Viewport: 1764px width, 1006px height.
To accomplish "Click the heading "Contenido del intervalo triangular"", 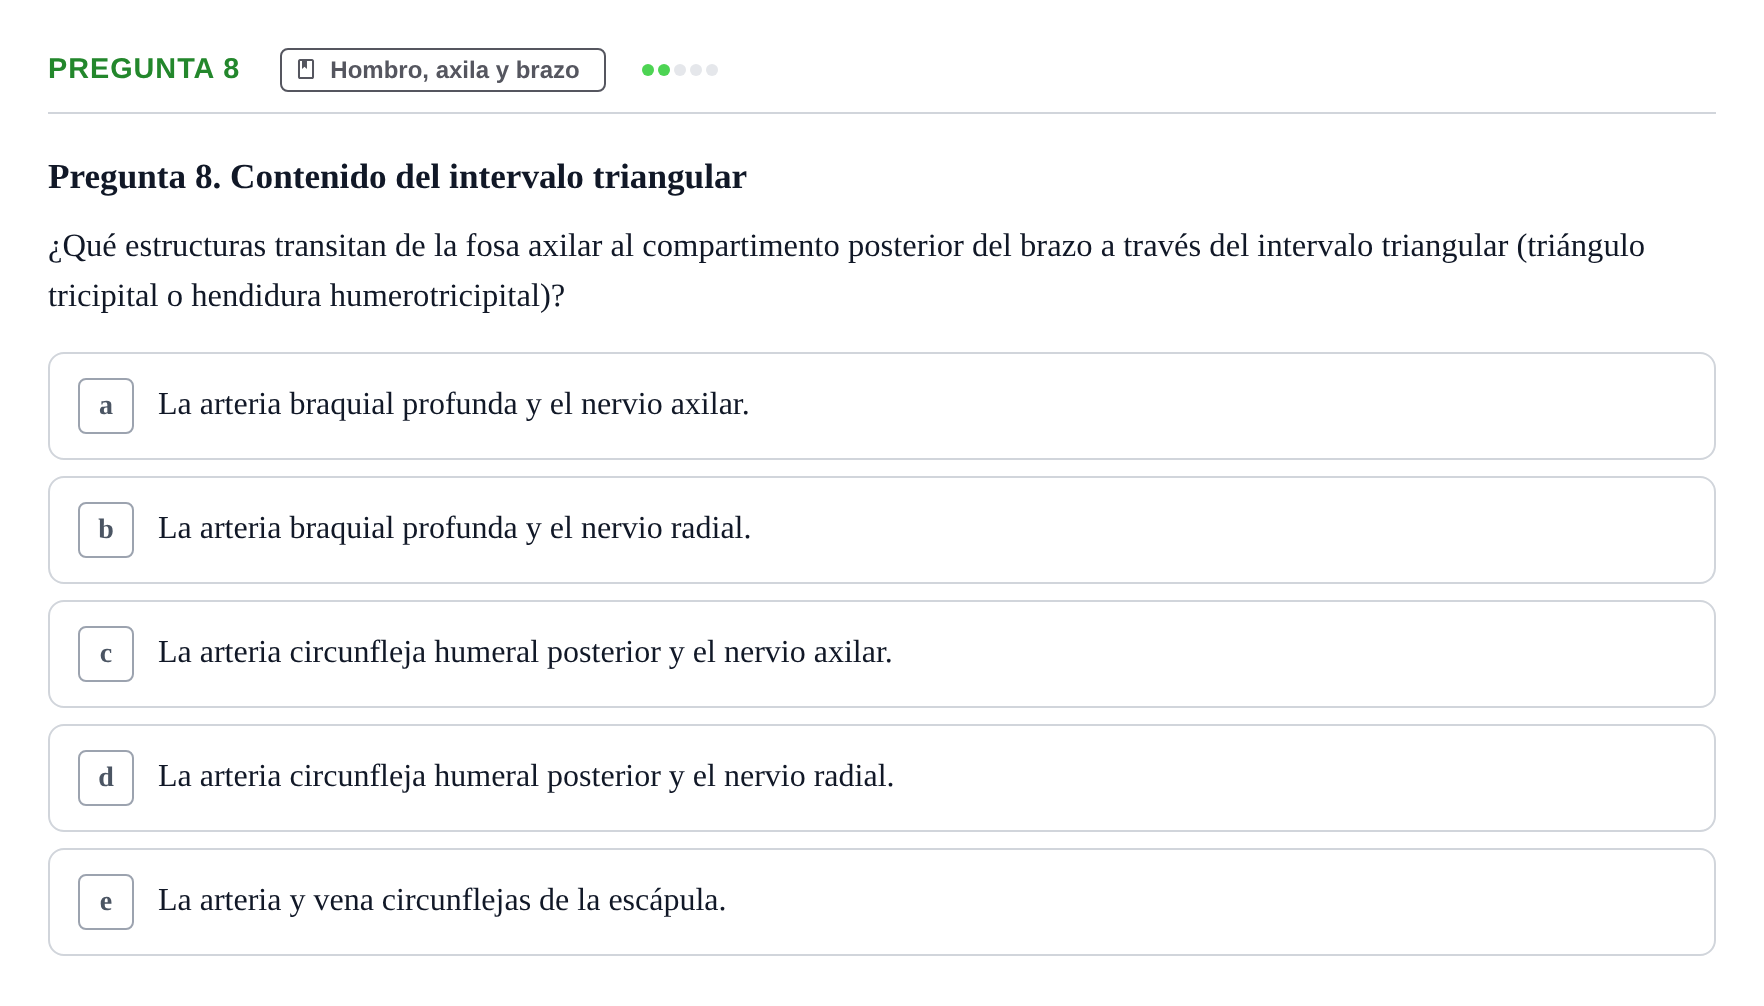I will coord(397,177).
